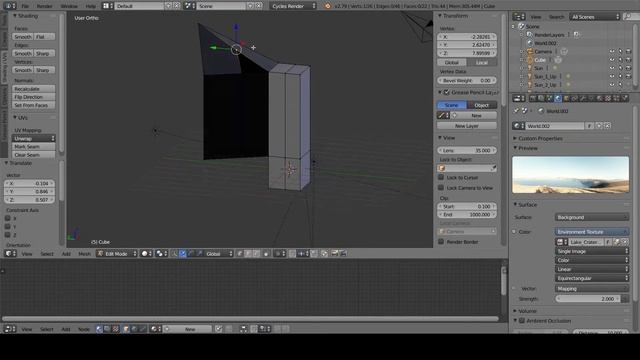Toggle selectability arrow for Sun_1_Up
Viewport: 640px width, 360px height.
click(620, 76)
